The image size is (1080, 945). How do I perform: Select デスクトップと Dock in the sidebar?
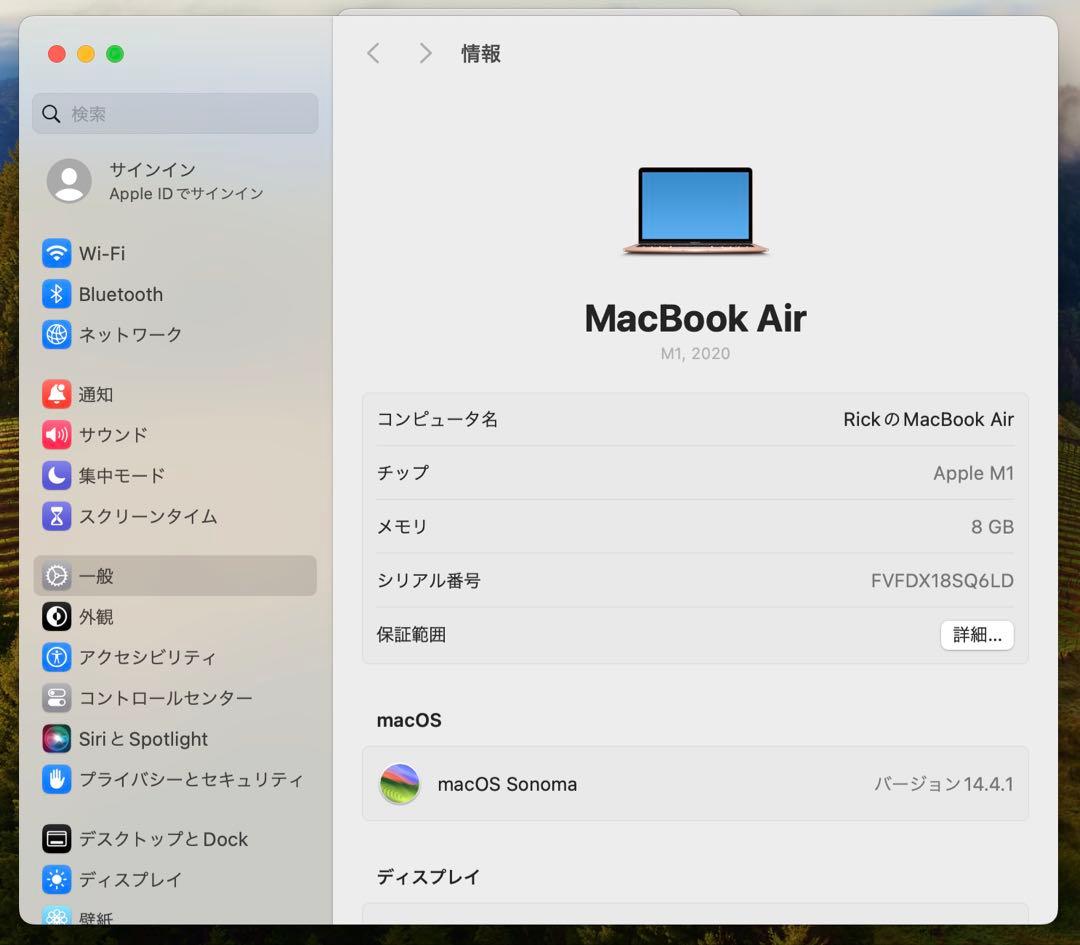57,839
